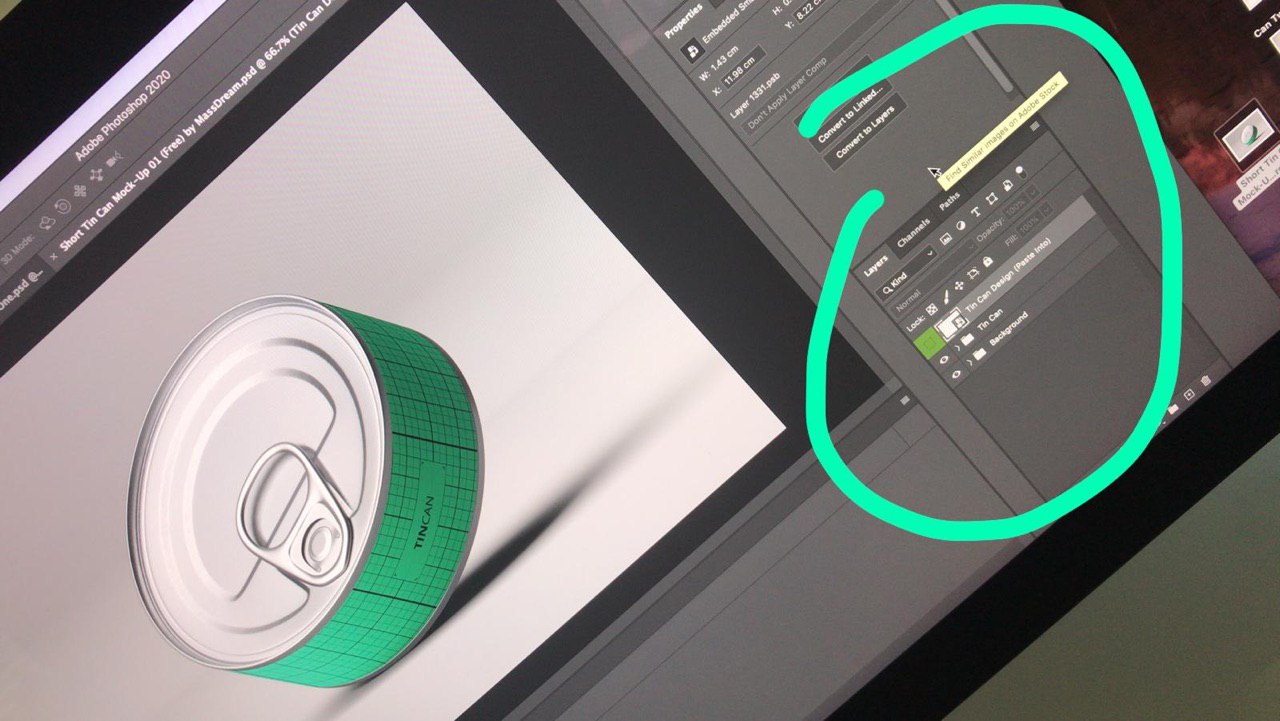Click the Tin Can group folder icon
The width and height of the screenshot is (1280, 721).
[967, 338]
